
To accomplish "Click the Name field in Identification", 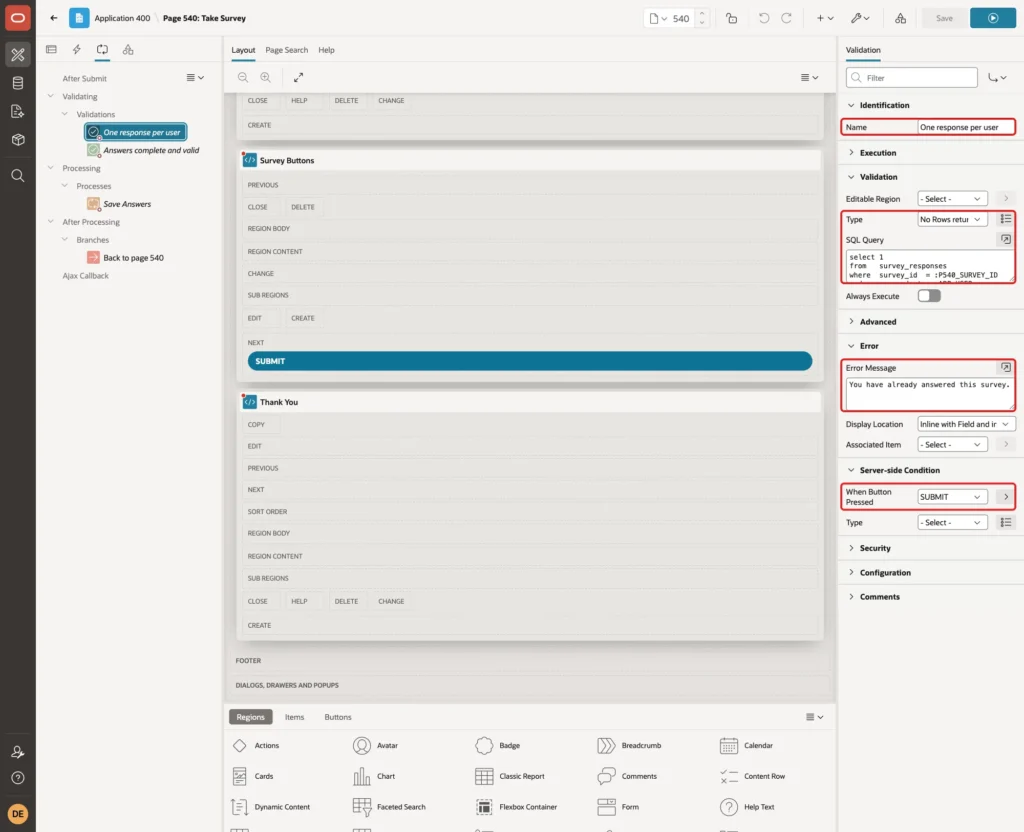I will (965, 127).
